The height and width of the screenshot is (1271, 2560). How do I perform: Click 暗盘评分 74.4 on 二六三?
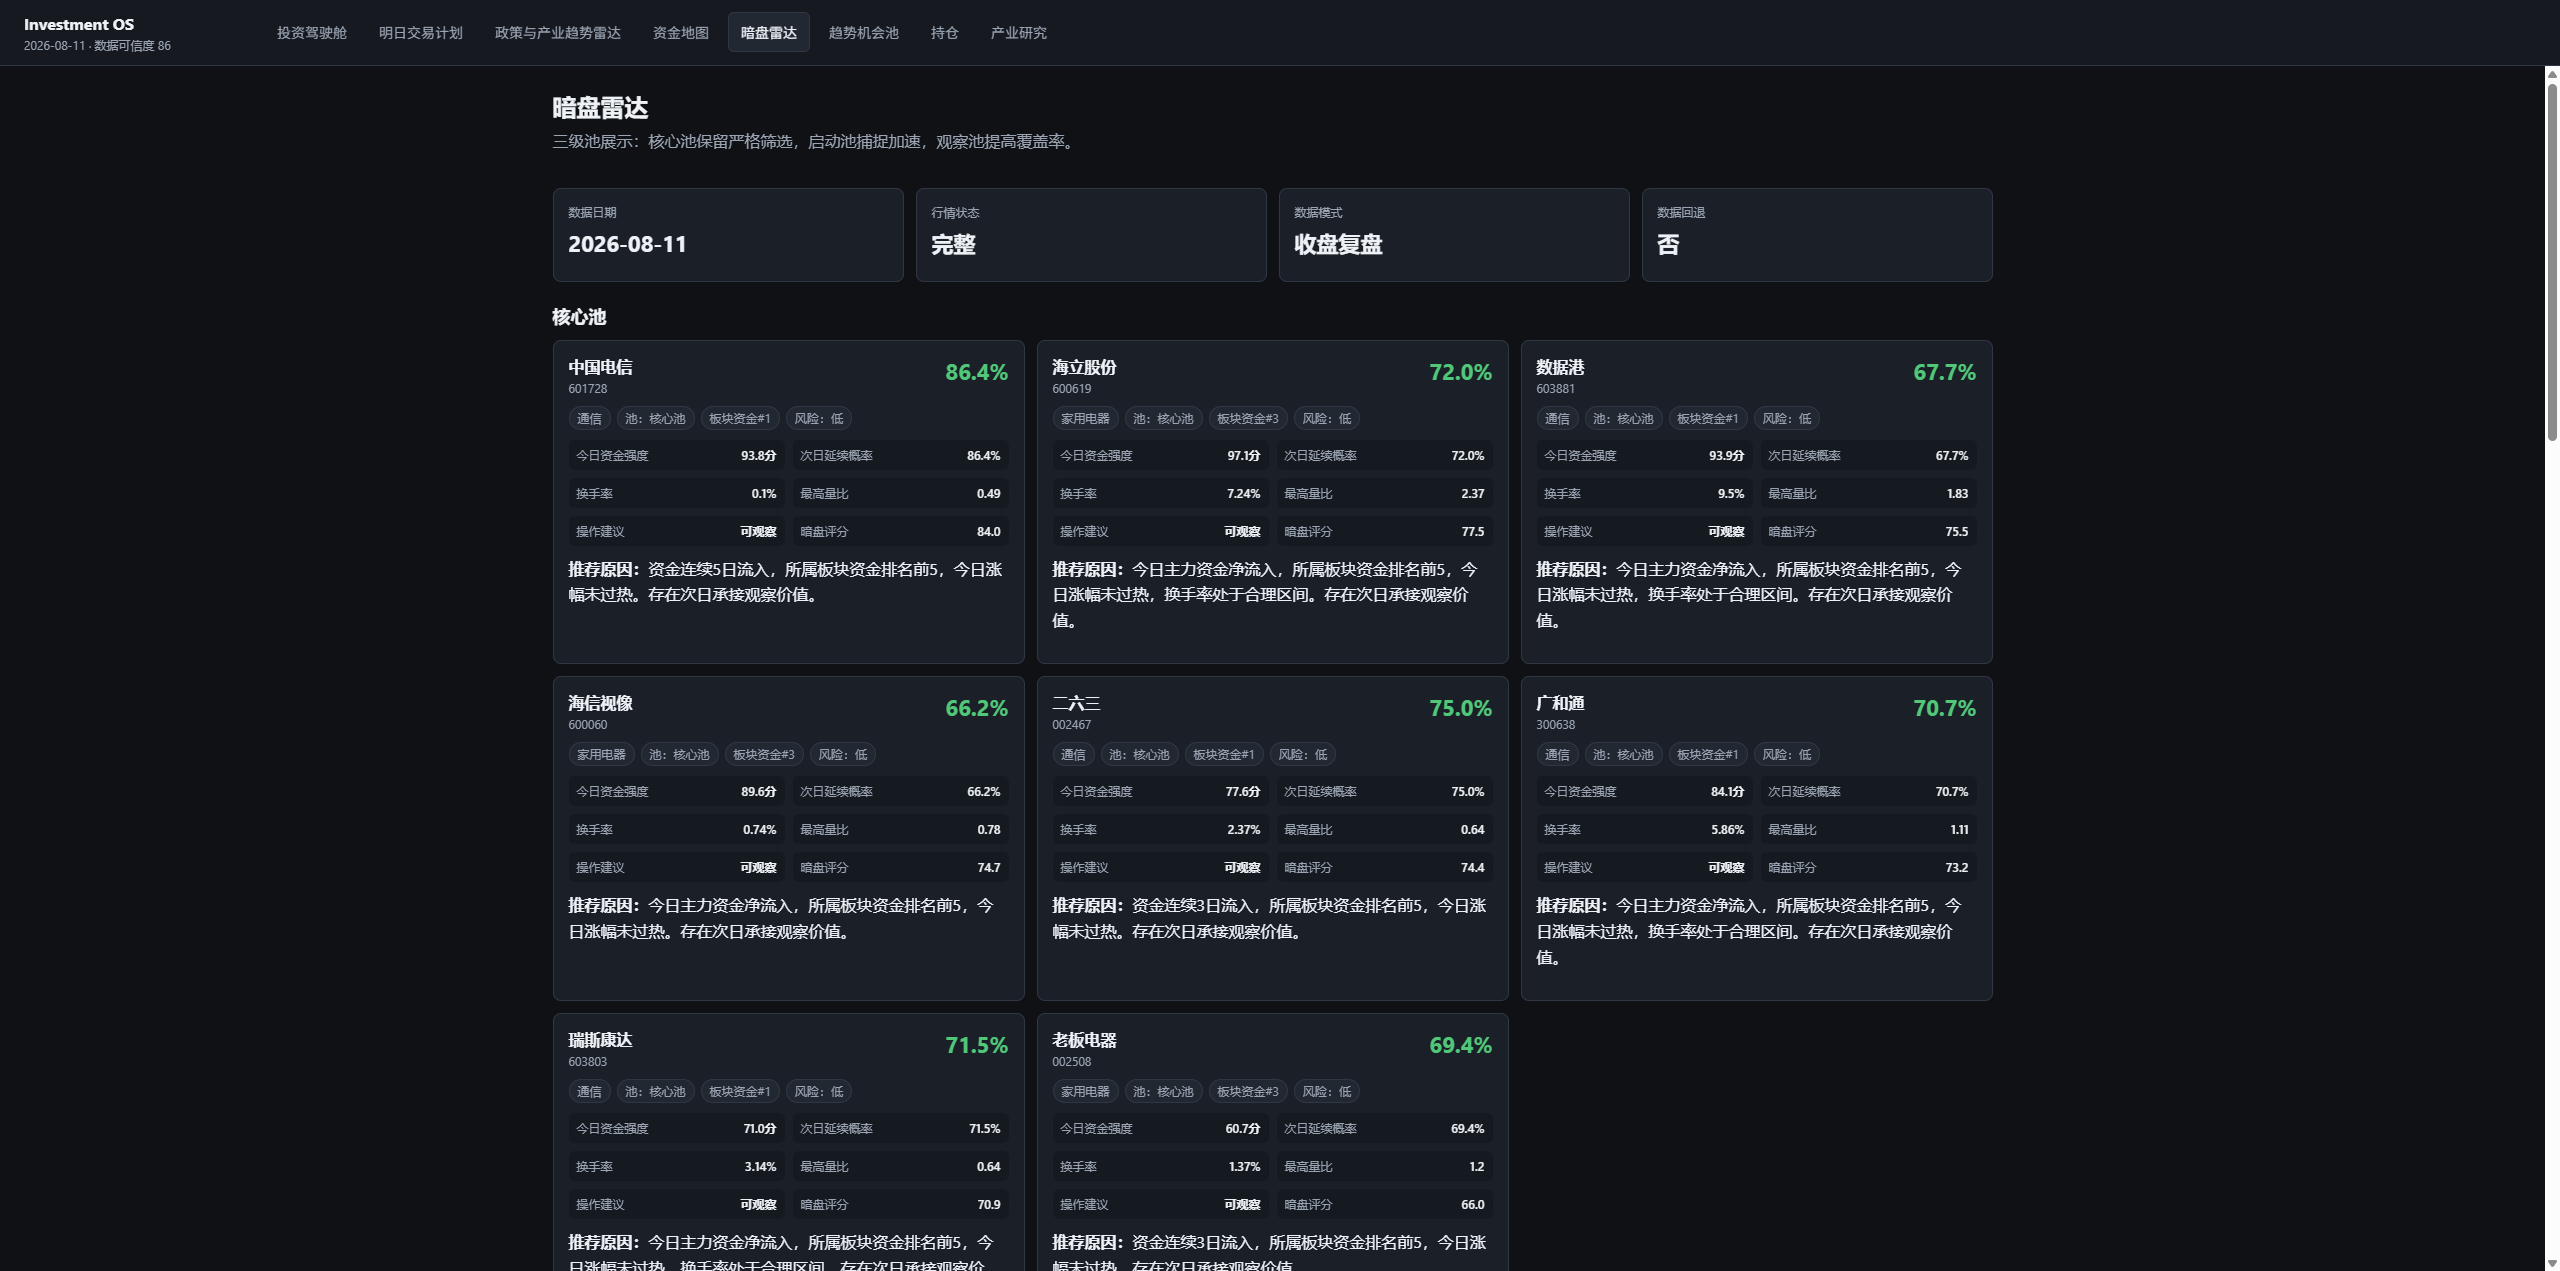[1384, 868]
